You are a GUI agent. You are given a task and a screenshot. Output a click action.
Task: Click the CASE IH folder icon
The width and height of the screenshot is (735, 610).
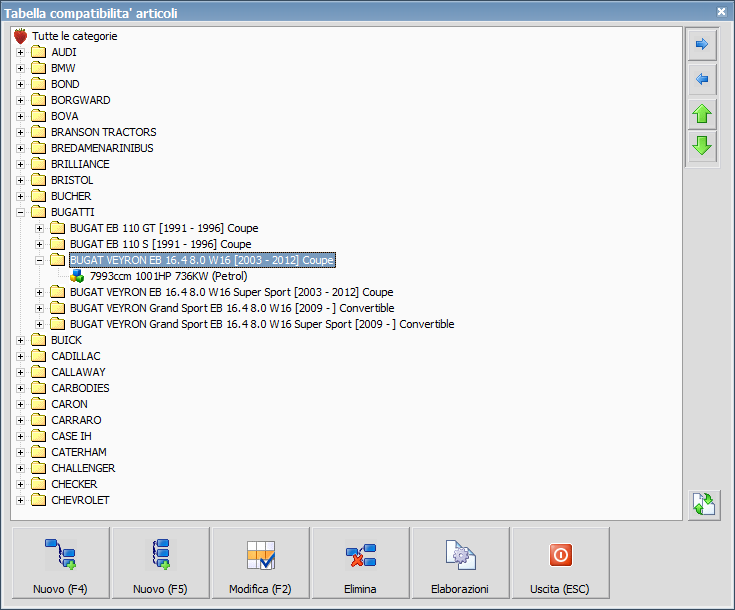(x=38, y=436)
